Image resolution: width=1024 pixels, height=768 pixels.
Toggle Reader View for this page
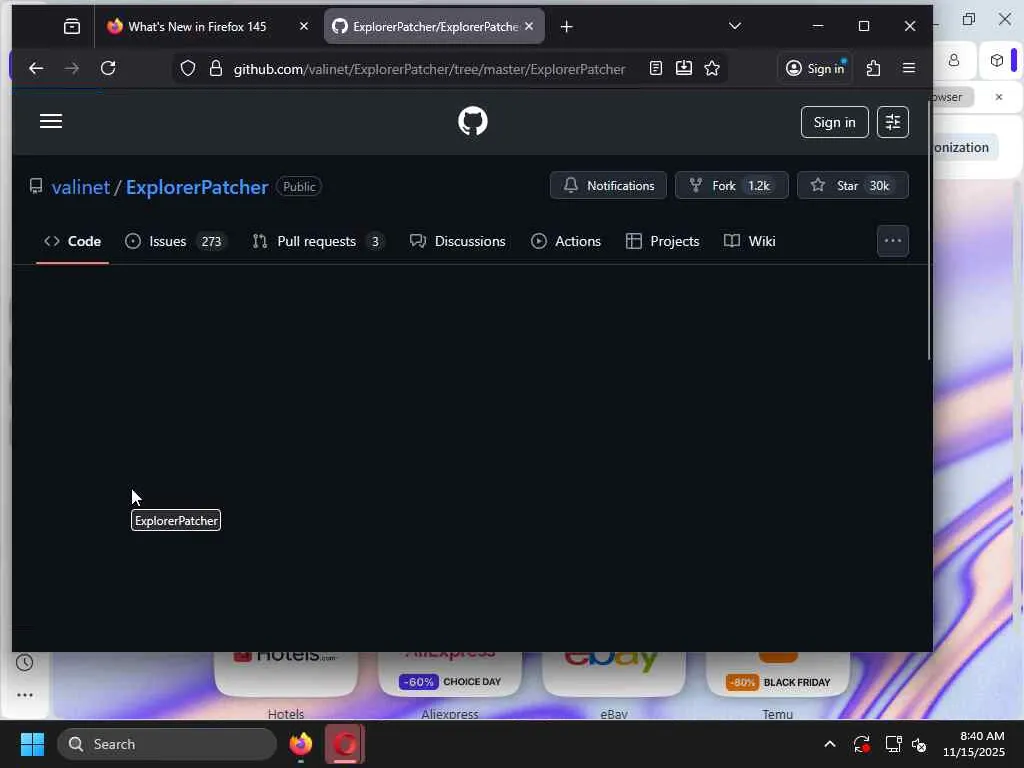[656, 69]
